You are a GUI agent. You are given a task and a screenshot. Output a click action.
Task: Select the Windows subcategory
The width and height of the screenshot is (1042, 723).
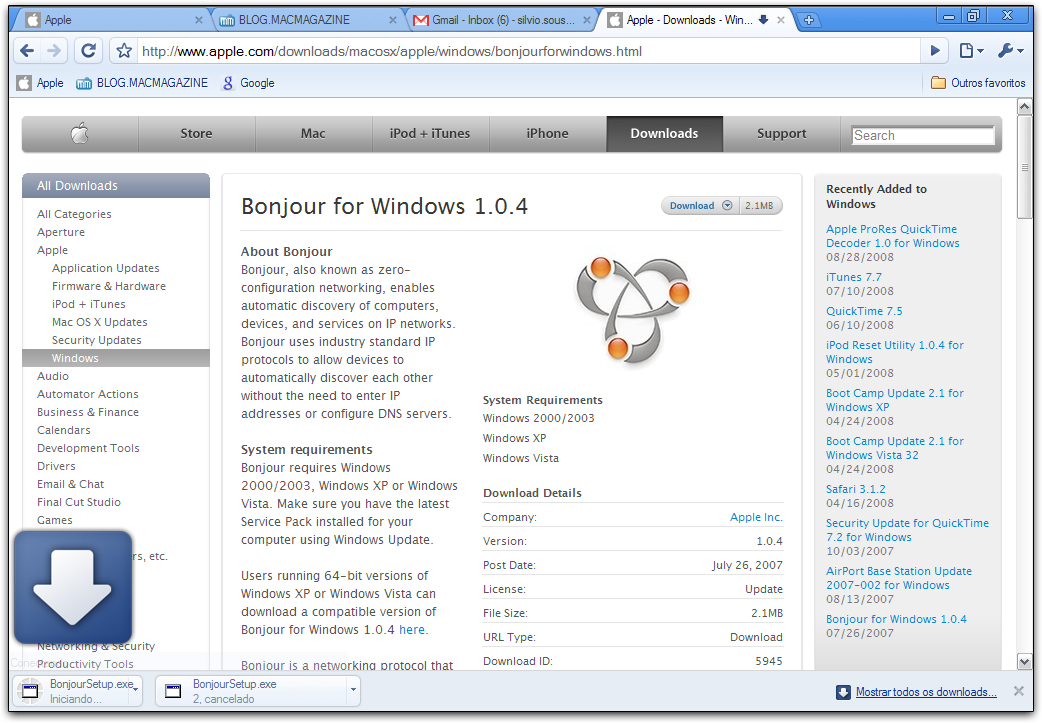pyautogui.click(x=116, y=358)
